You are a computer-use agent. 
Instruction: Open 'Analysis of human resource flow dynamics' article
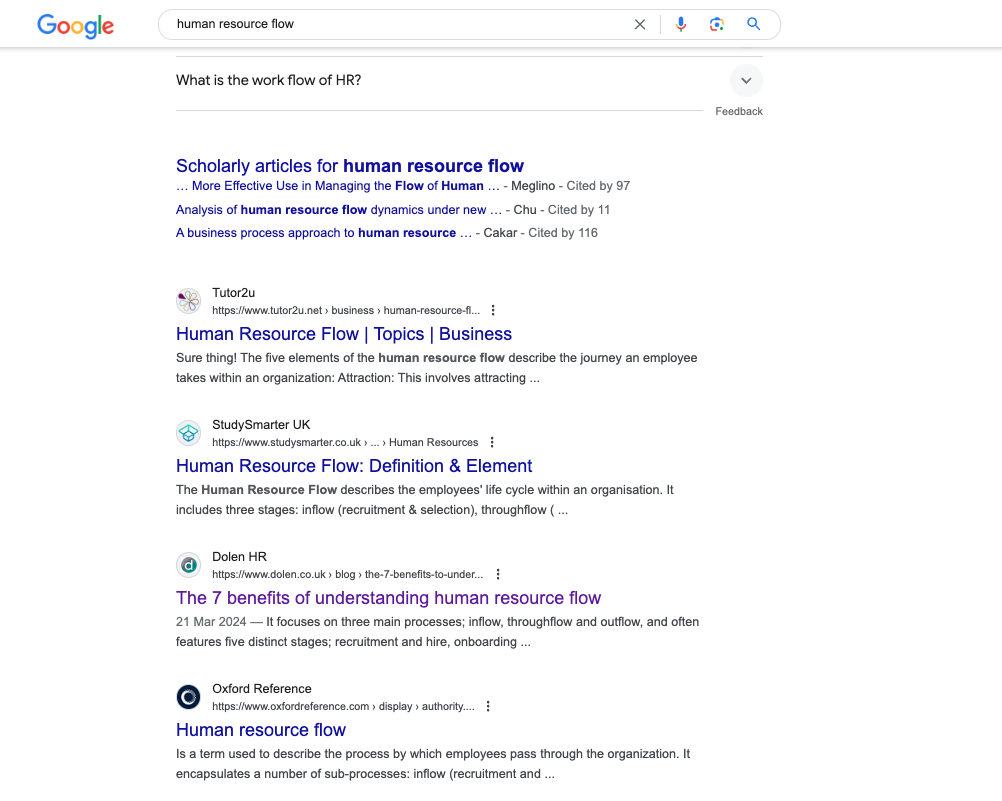tap(339, 210)
